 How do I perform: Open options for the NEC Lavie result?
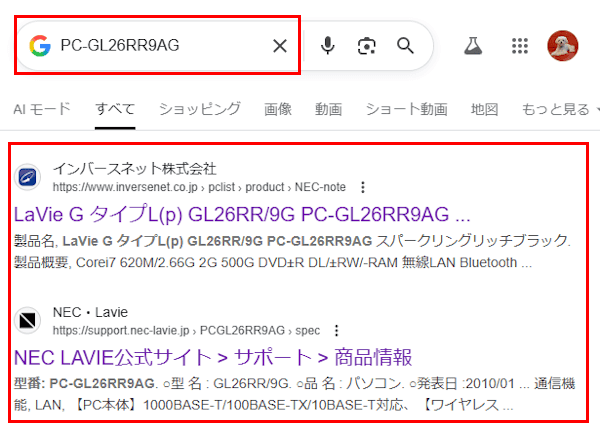tap(336, 330)
